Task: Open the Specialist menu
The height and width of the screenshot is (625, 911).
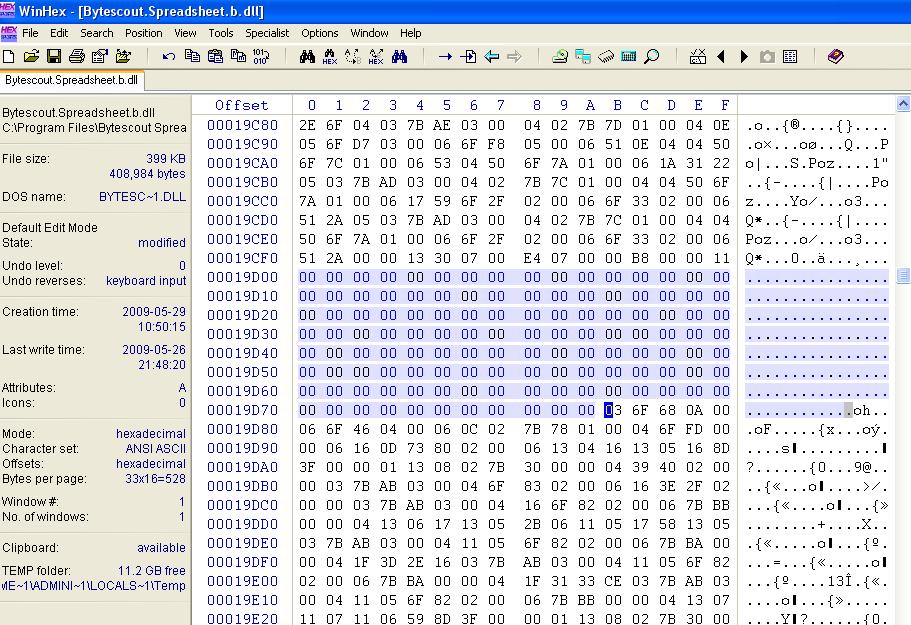Action: (x=267, y=33)
